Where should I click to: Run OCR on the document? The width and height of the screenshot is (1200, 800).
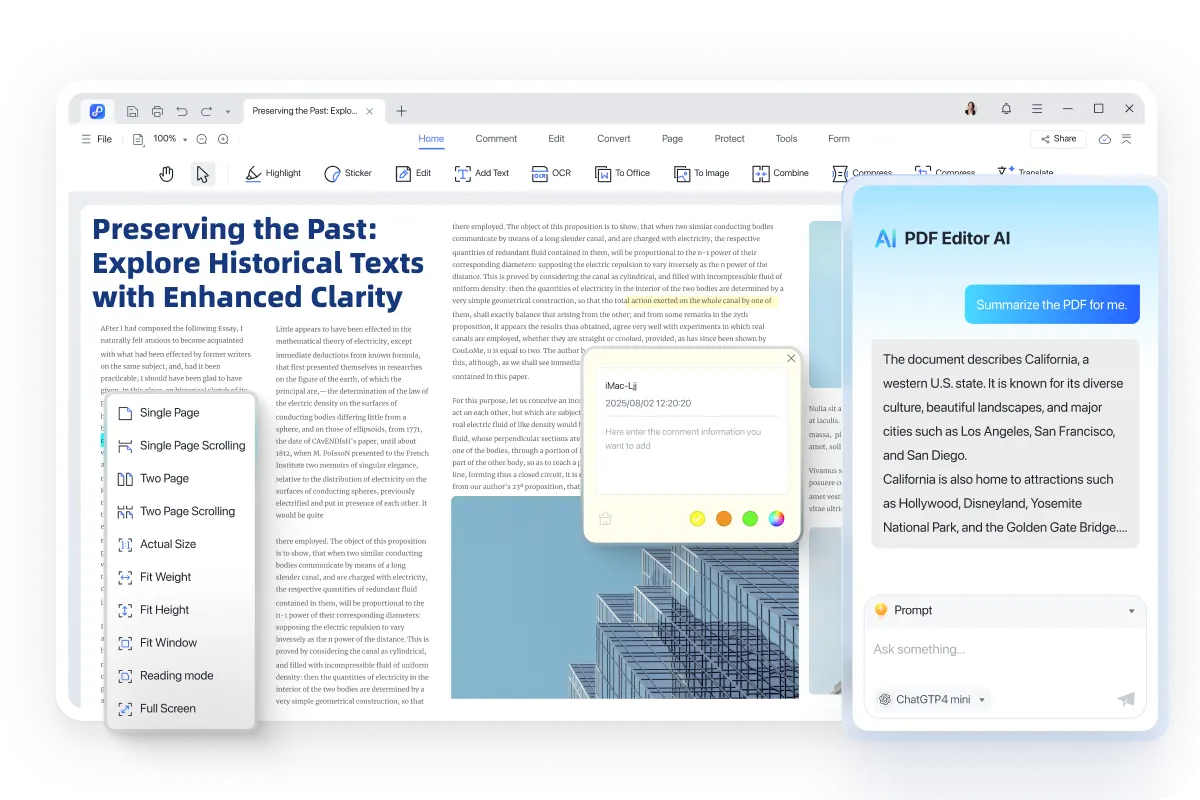[x=551, y=173]
